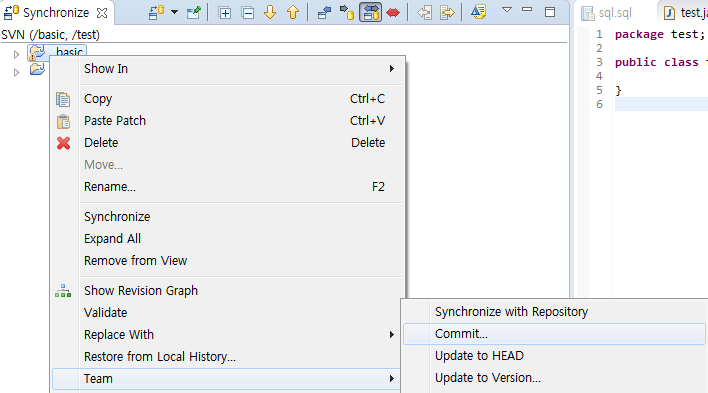The height and width of the screenshot is (393, 708).
Task: Click Commit... in Team submenu
Action: [554, 334]
